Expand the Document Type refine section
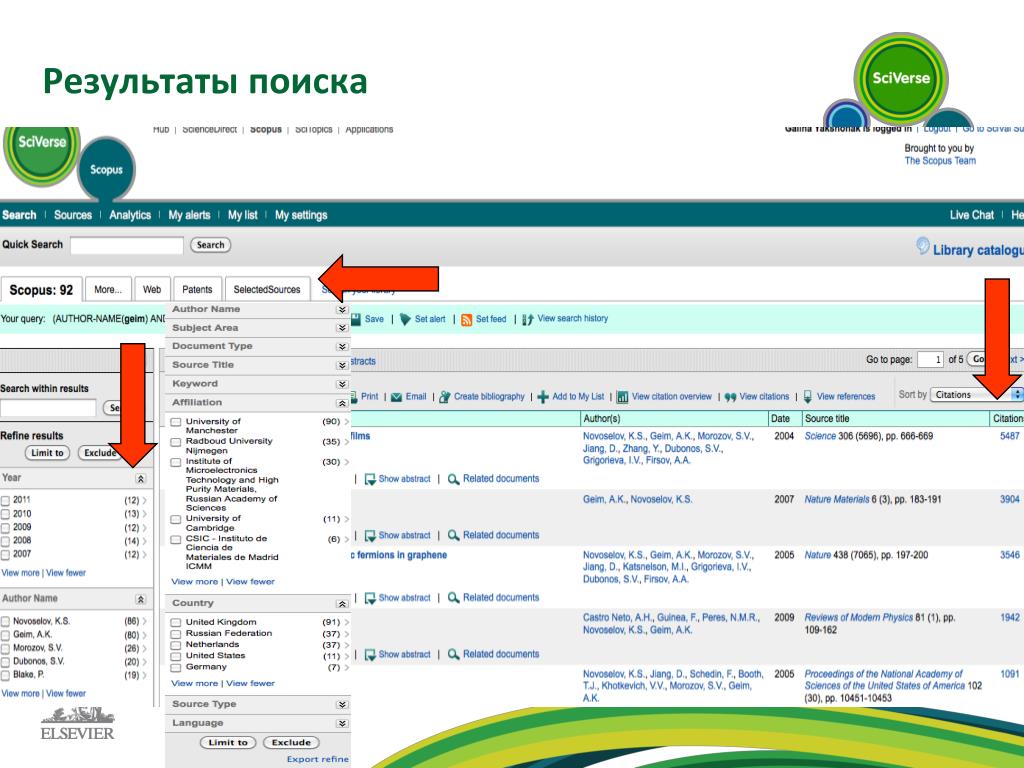This screenshot has width=1024, height=768. (342, 347)
